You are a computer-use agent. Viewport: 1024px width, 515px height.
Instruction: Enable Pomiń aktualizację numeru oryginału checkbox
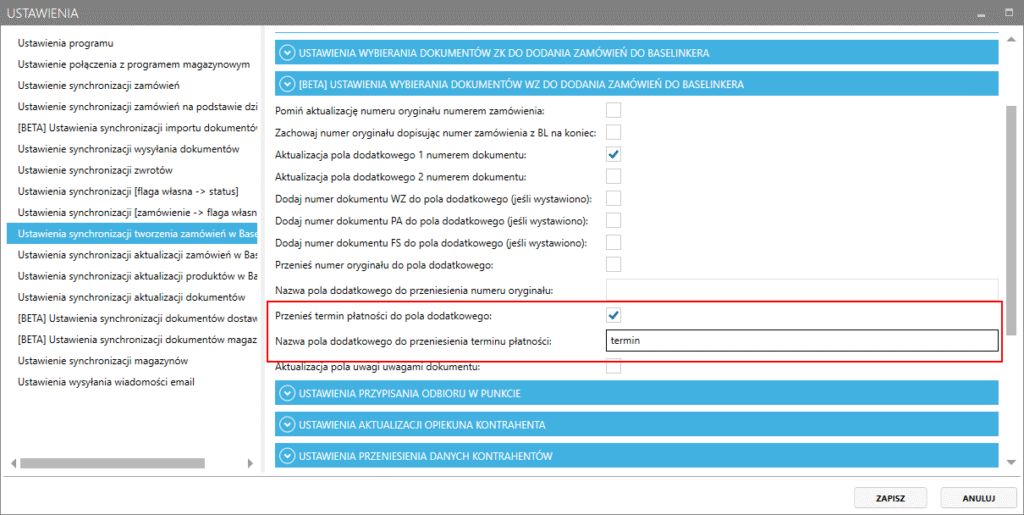click(x=614, y=109)
